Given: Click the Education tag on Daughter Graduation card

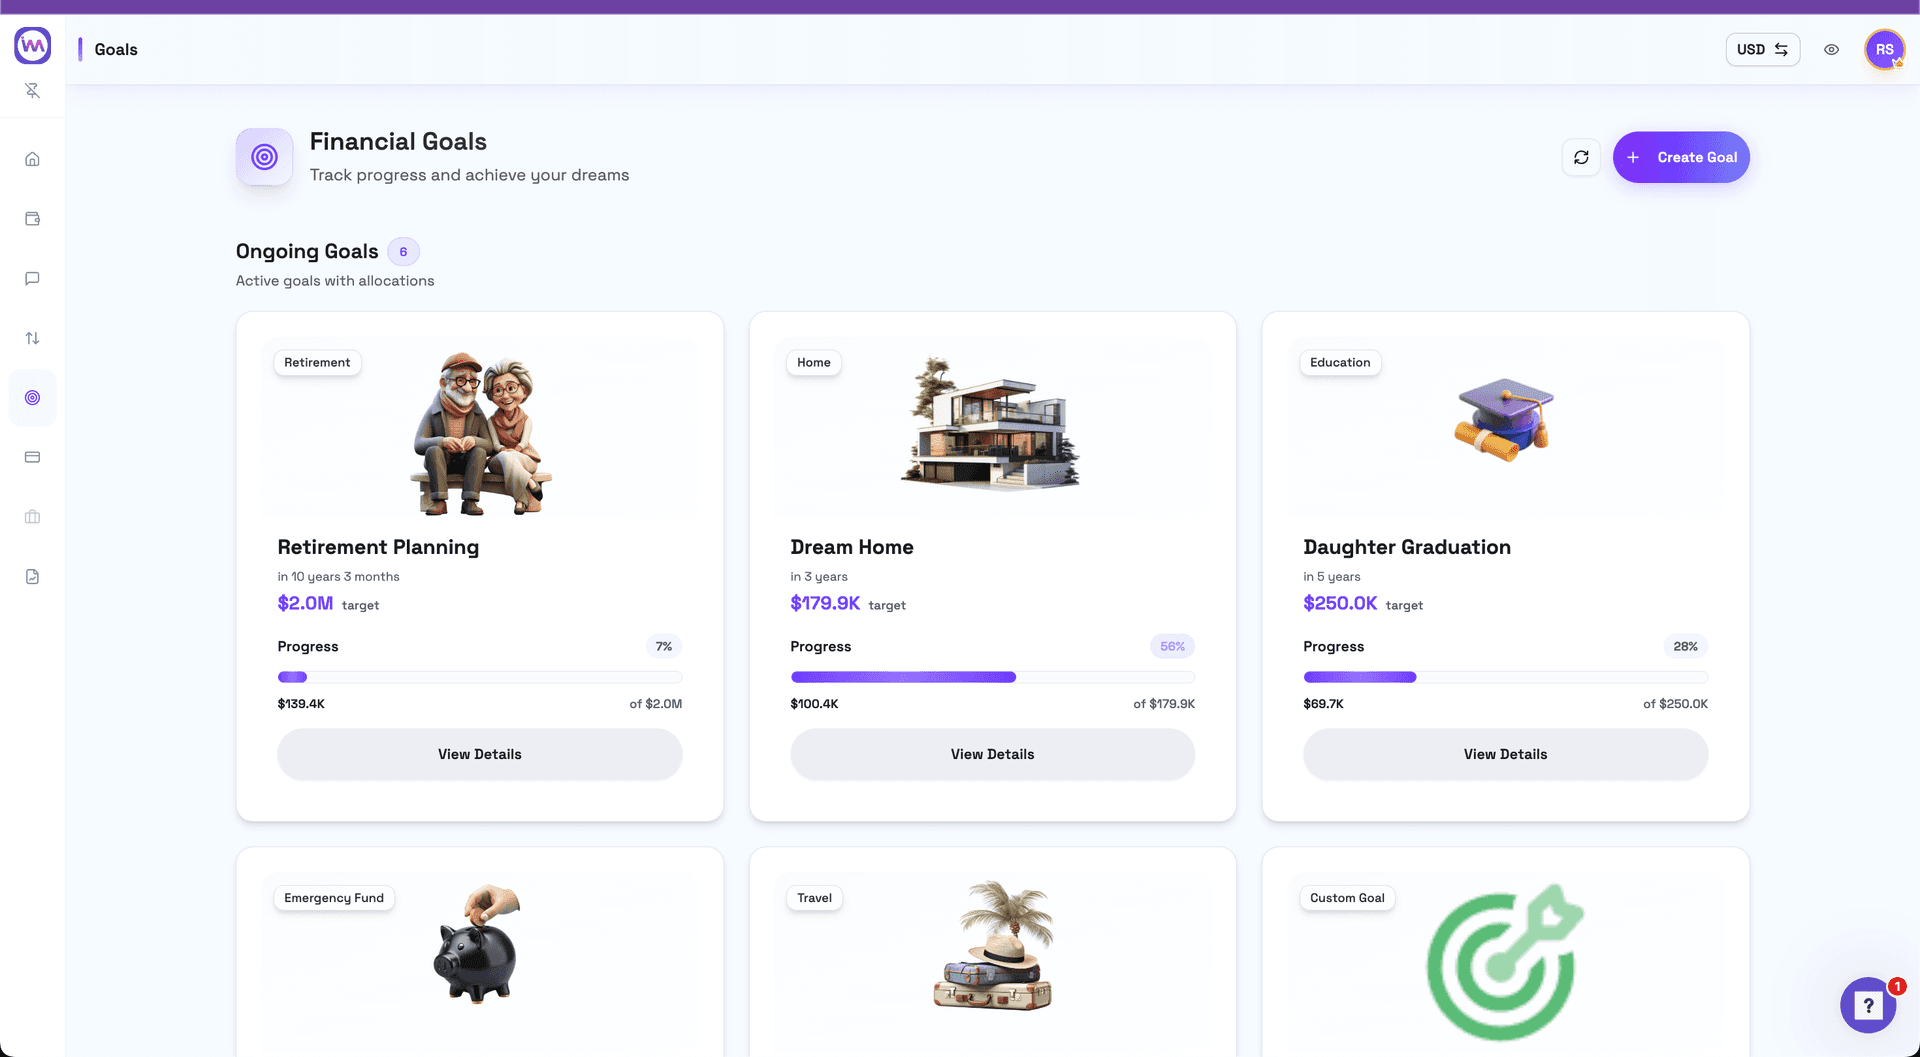Looking at the screenshot, I should tap(1340, 362).
